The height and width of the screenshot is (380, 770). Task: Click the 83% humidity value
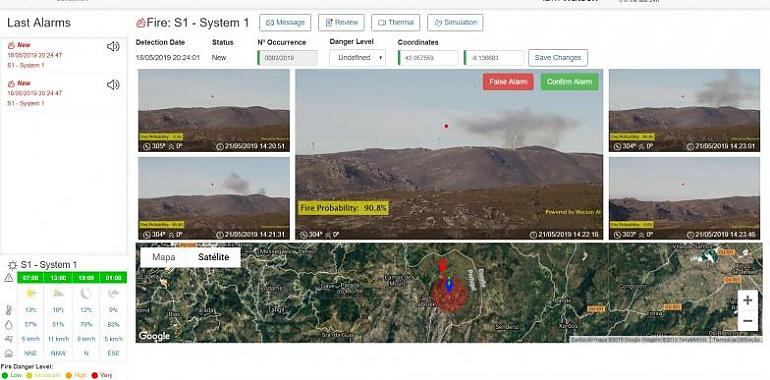click(113, 325)
